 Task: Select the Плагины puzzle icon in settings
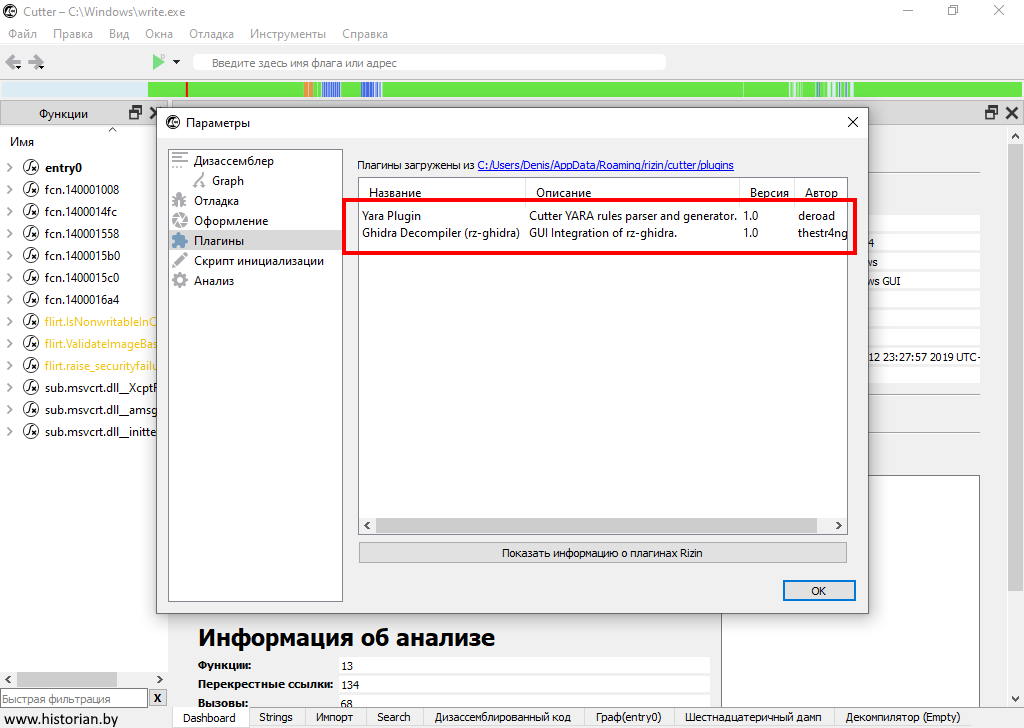[x=180, y=241]
